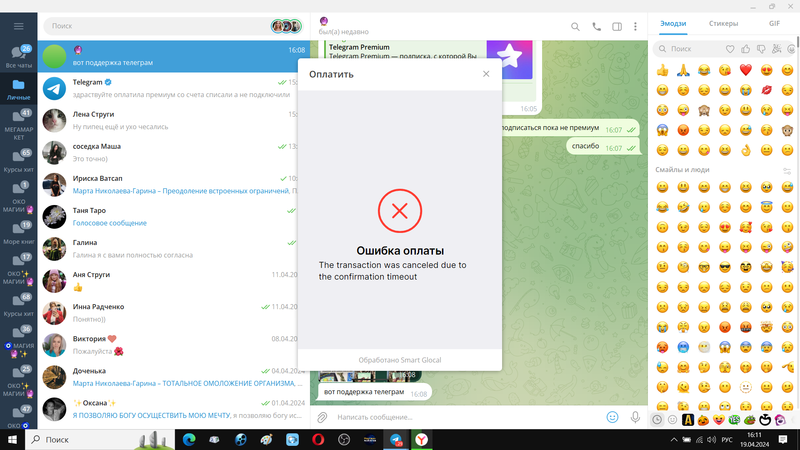The image size is (800, 450).
Task: Open the three-dot chat options menu
Action: (635, 27)
